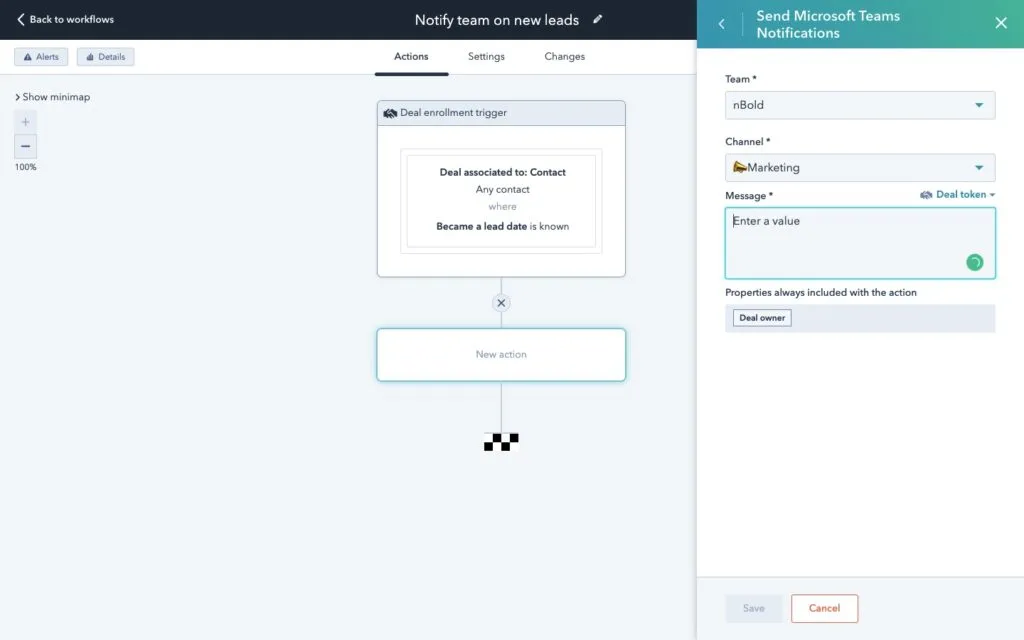Click the disabled Save button
The image size is (1024, 640).
[x=754, y=608]
